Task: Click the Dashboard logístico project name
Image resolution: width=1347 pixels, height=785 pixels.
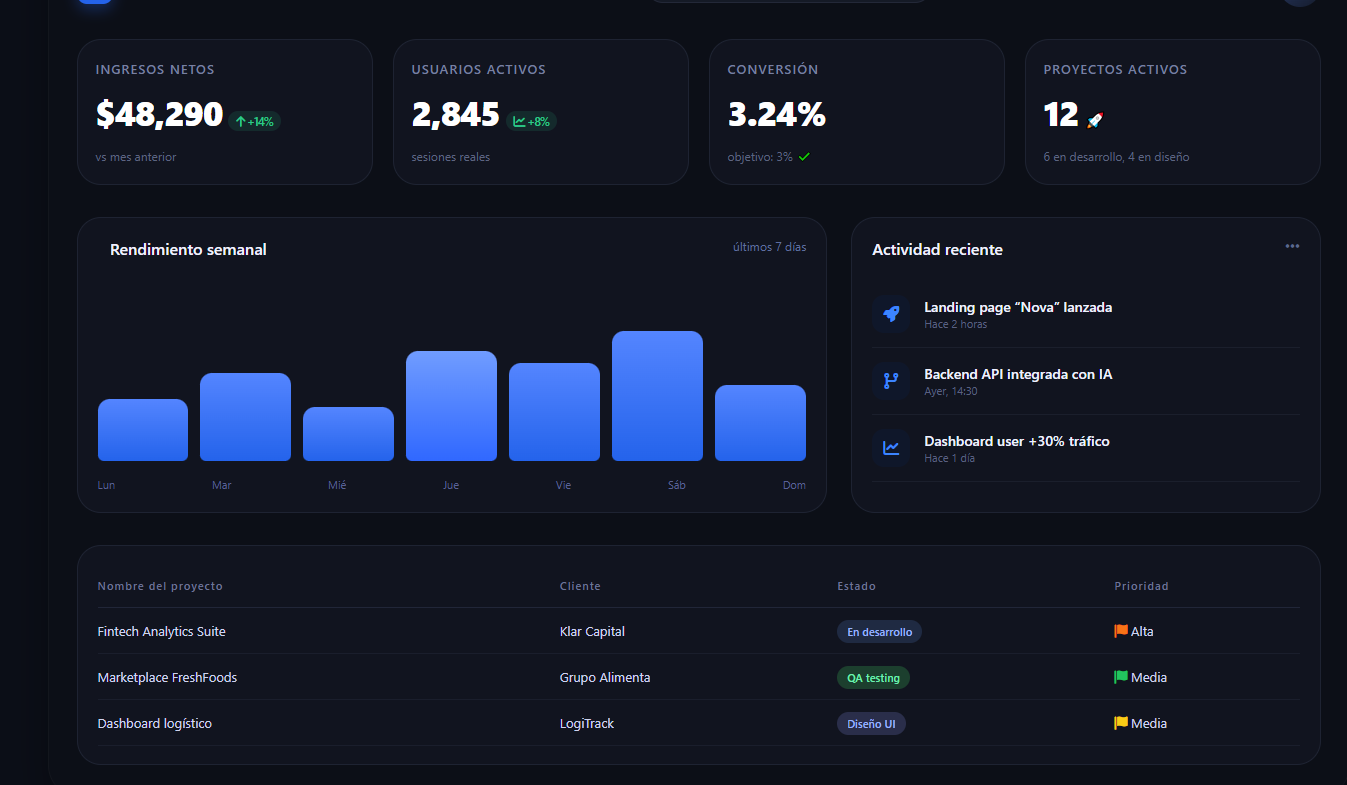Action: tap(155, 724)
